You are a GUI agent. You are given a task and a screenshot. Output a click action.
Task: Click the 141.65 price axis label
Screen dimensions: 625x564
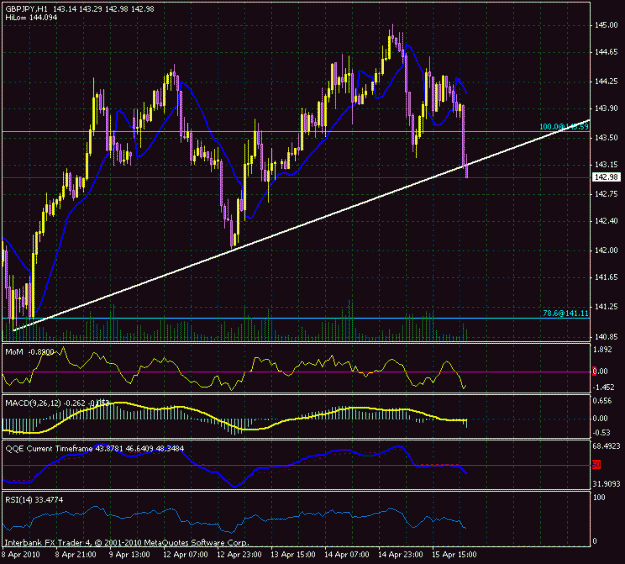point(606,277)
